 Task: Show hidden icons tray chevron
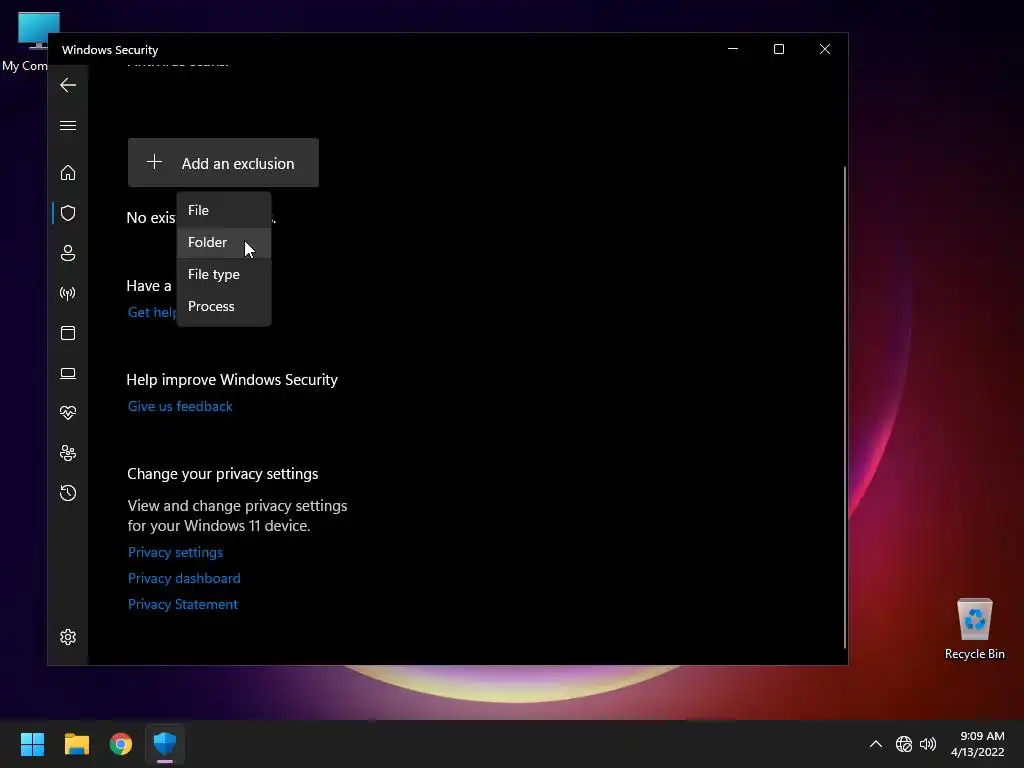click(x=876, y=744)
